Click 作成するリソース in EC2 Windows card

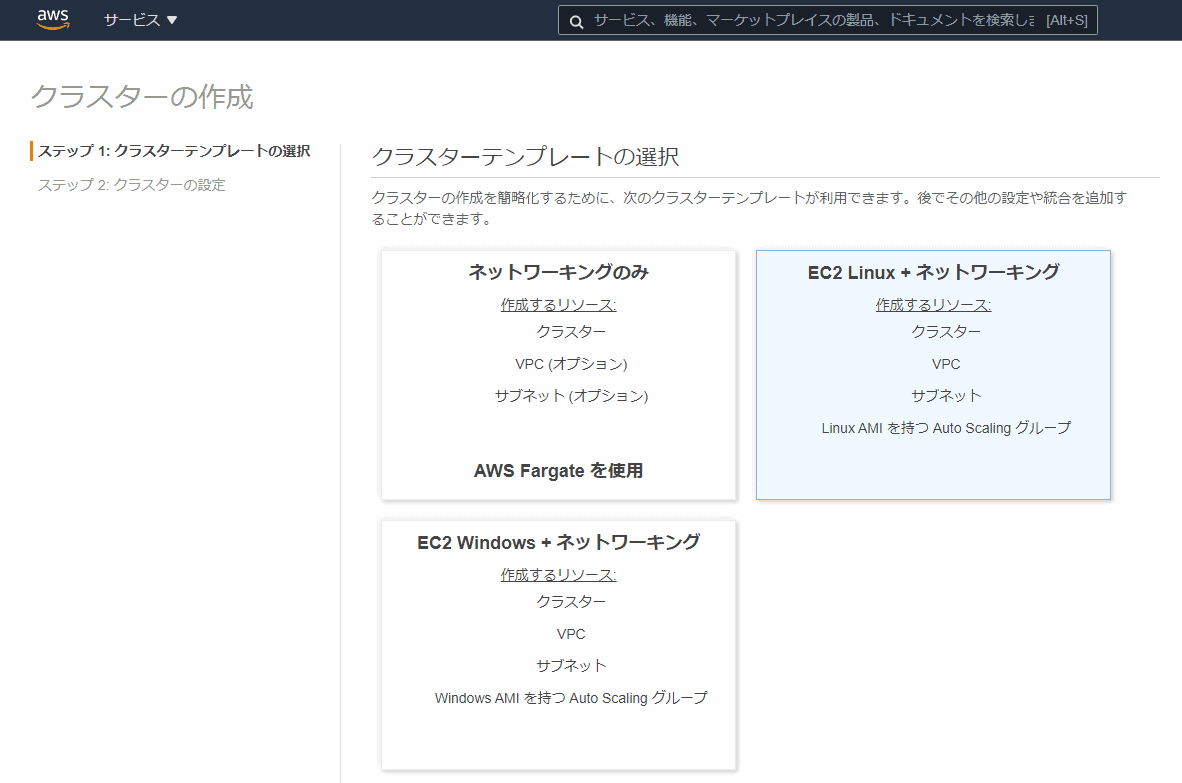pos(559,574)
